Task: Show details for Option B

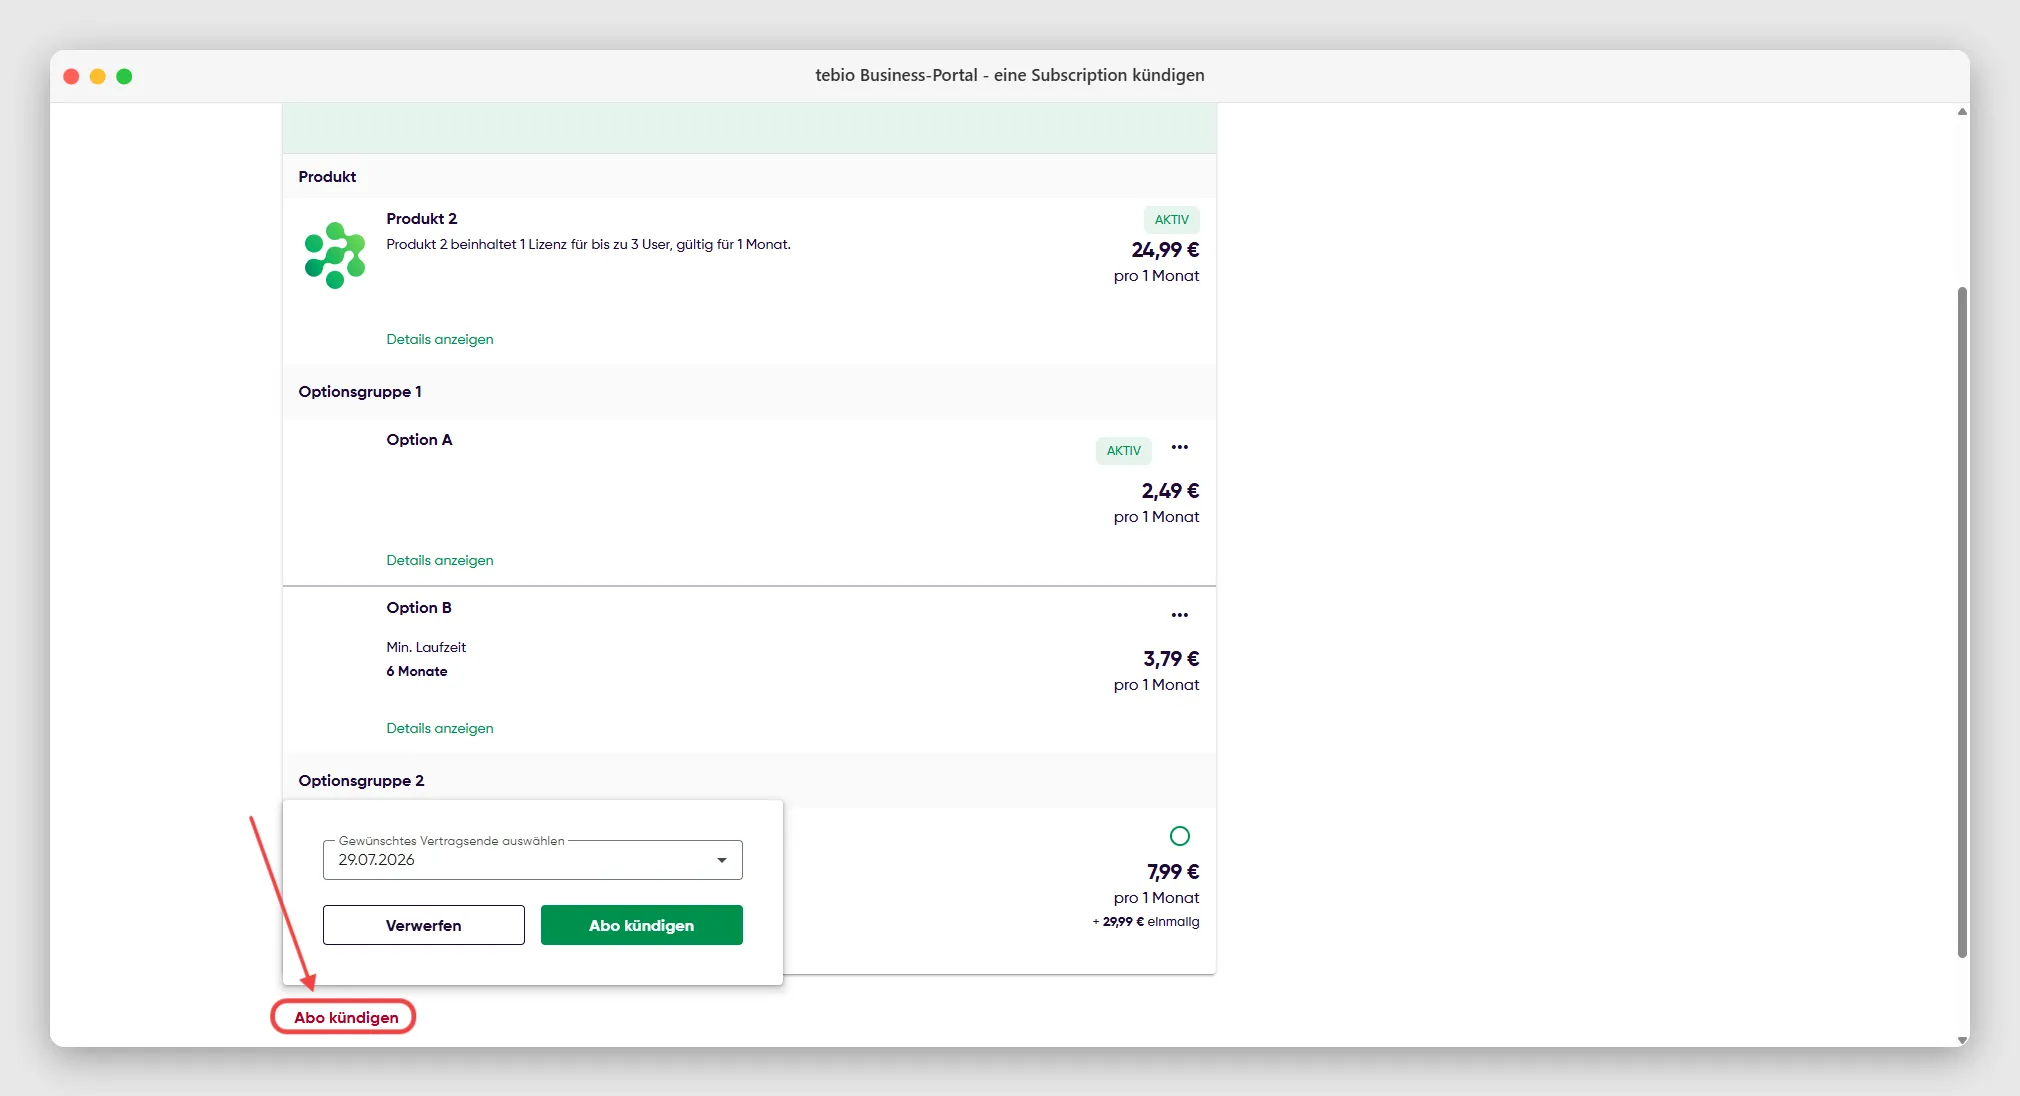Action: click(440, 728)
